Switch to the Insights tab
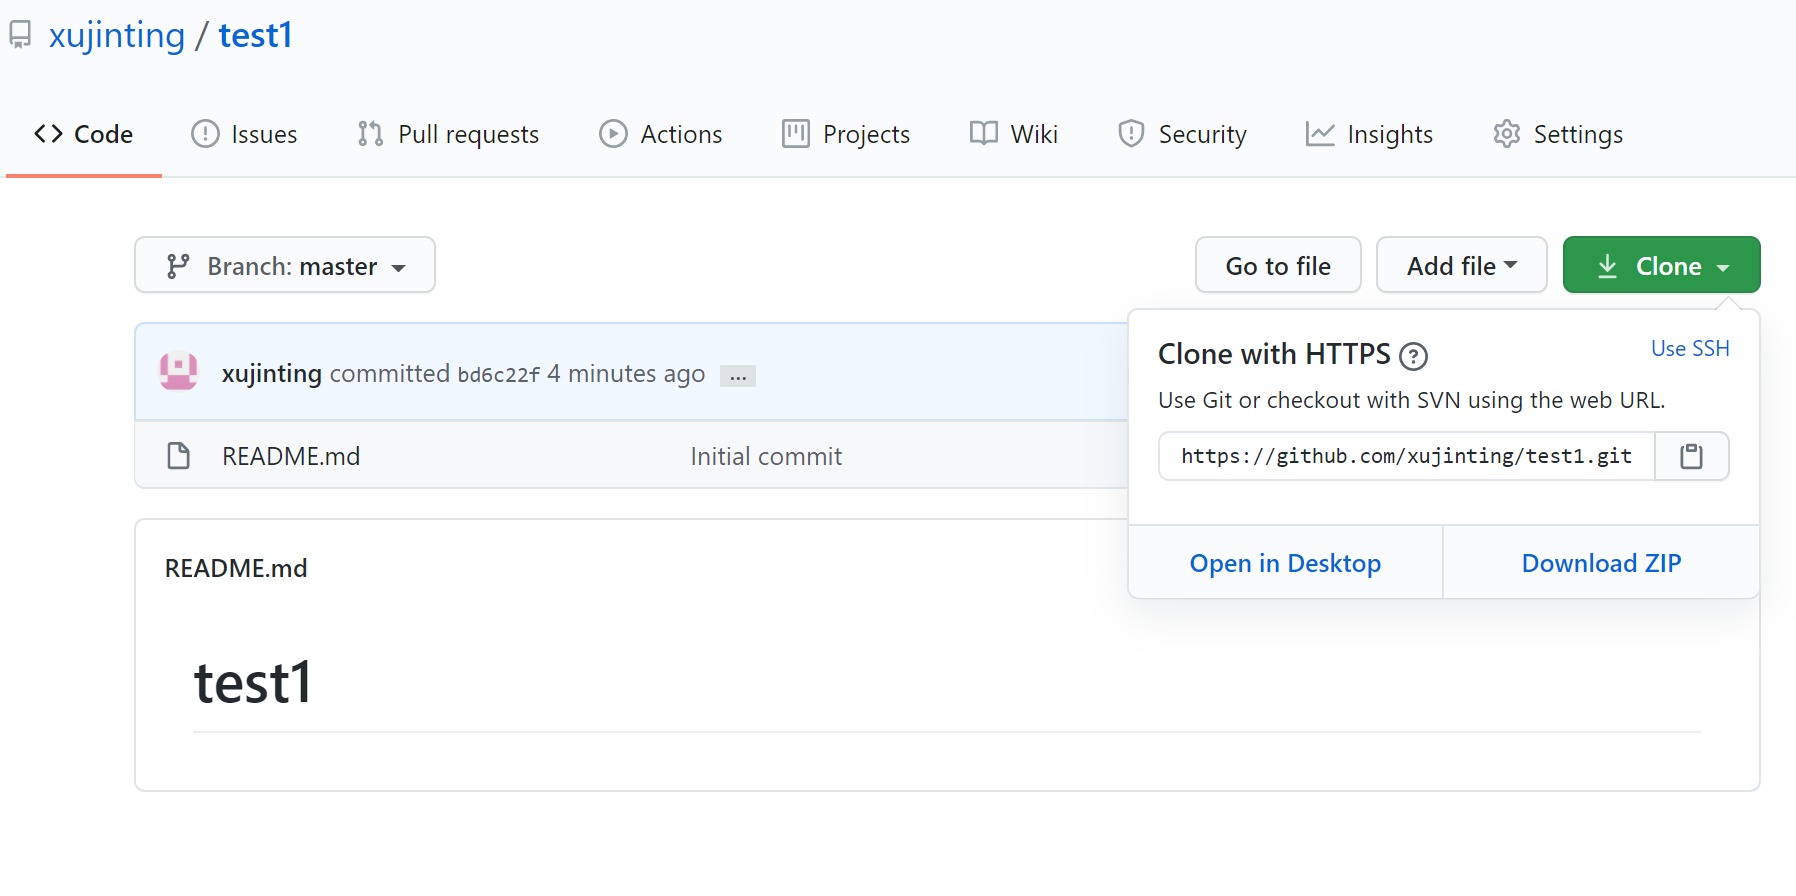Image resolution: width=1796 pixels, height=896 pixels. (x=1369, y=134)
